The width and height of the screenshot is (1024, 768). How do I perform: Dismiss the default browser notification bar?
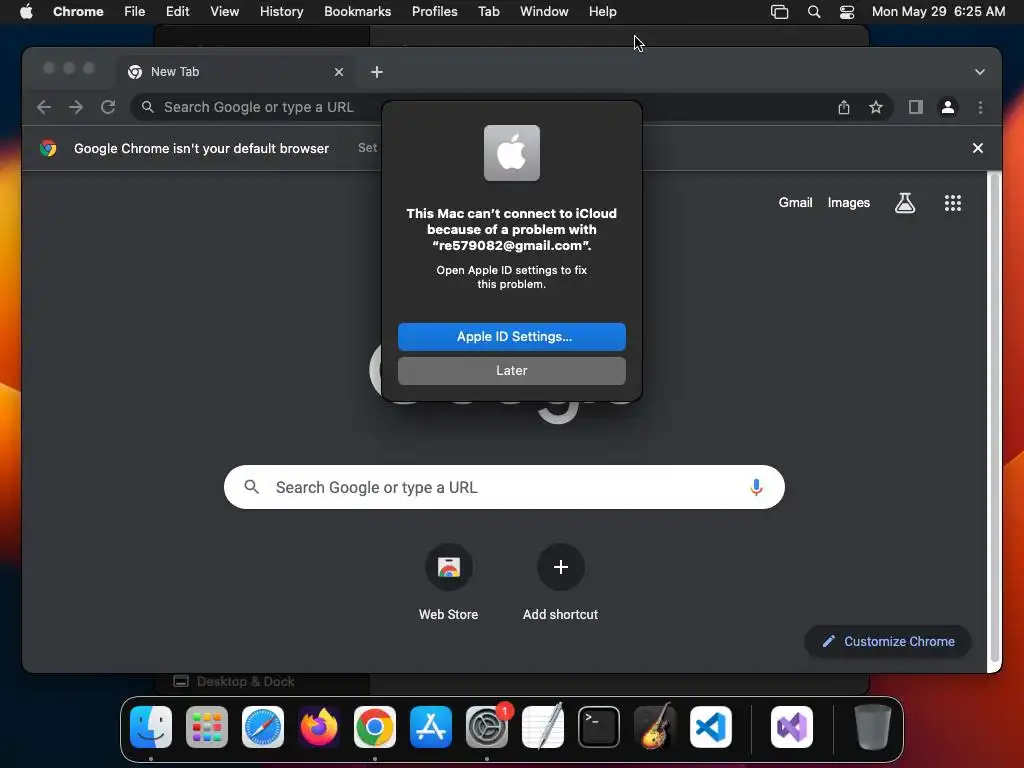(x=978, y=148)
